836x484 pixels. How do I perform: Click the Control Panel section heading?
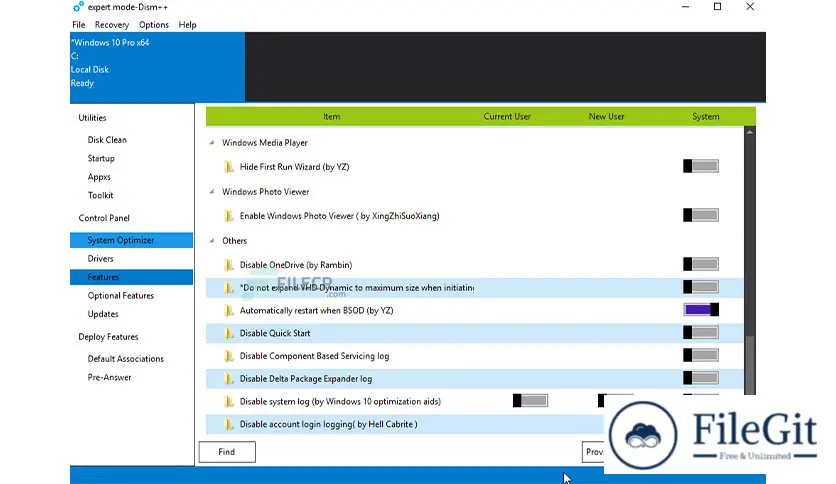click(x=104, y=218)
